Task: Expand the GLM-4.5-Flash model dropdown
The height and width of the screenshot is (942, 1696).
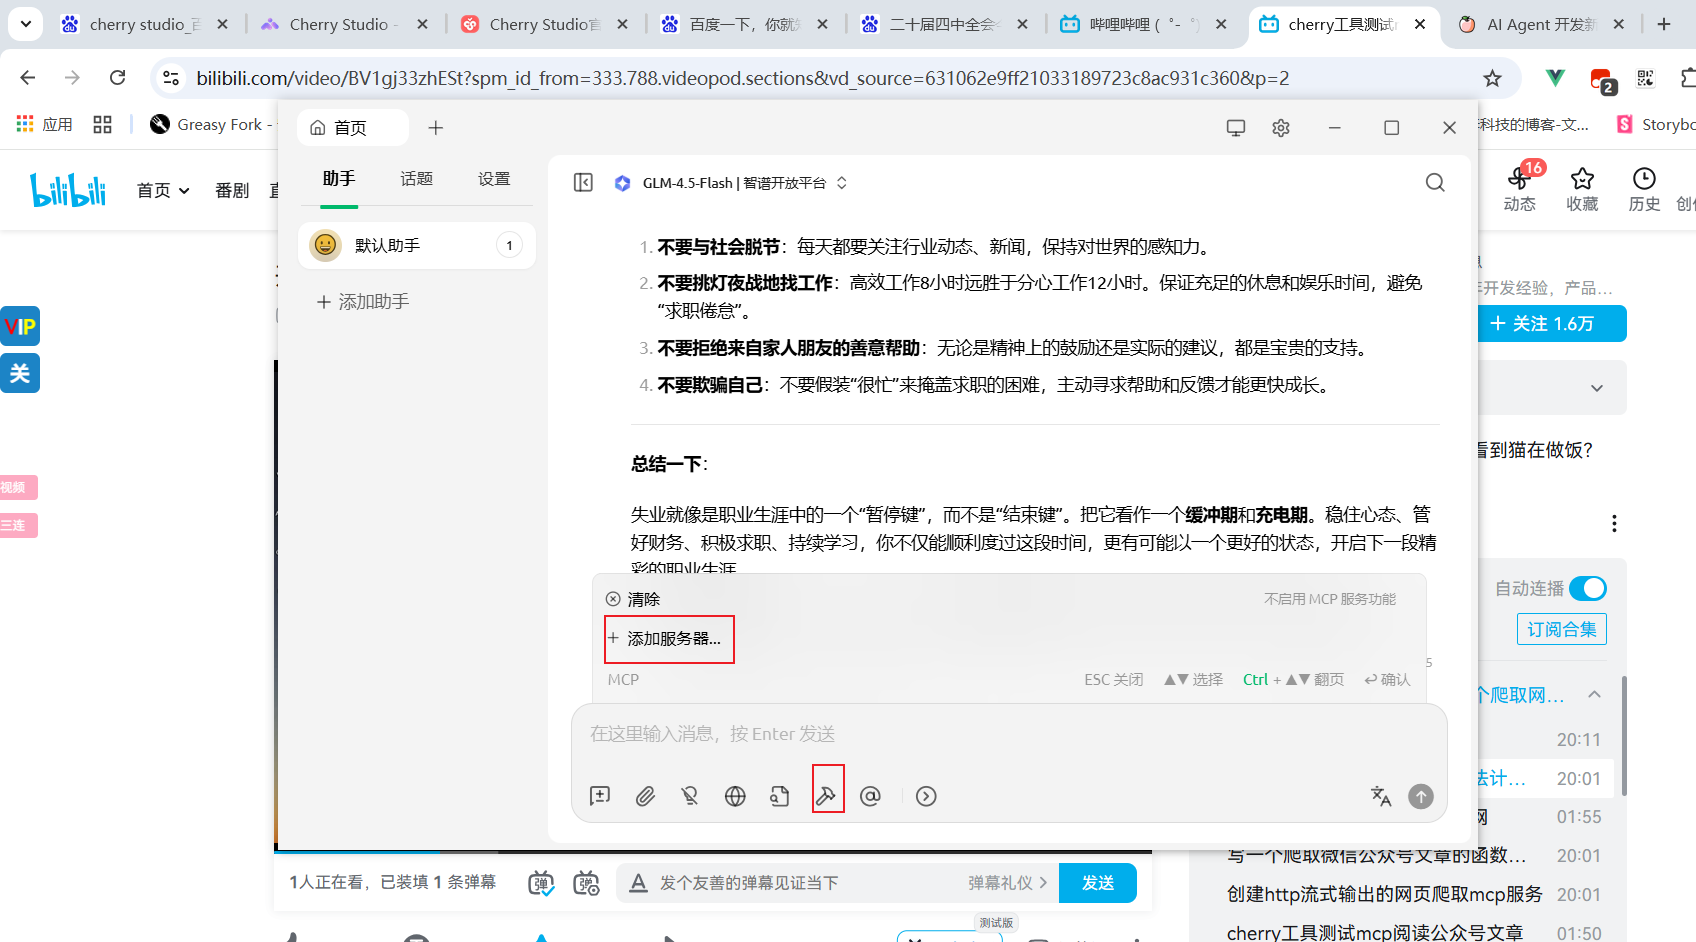Action: [841, 183]
